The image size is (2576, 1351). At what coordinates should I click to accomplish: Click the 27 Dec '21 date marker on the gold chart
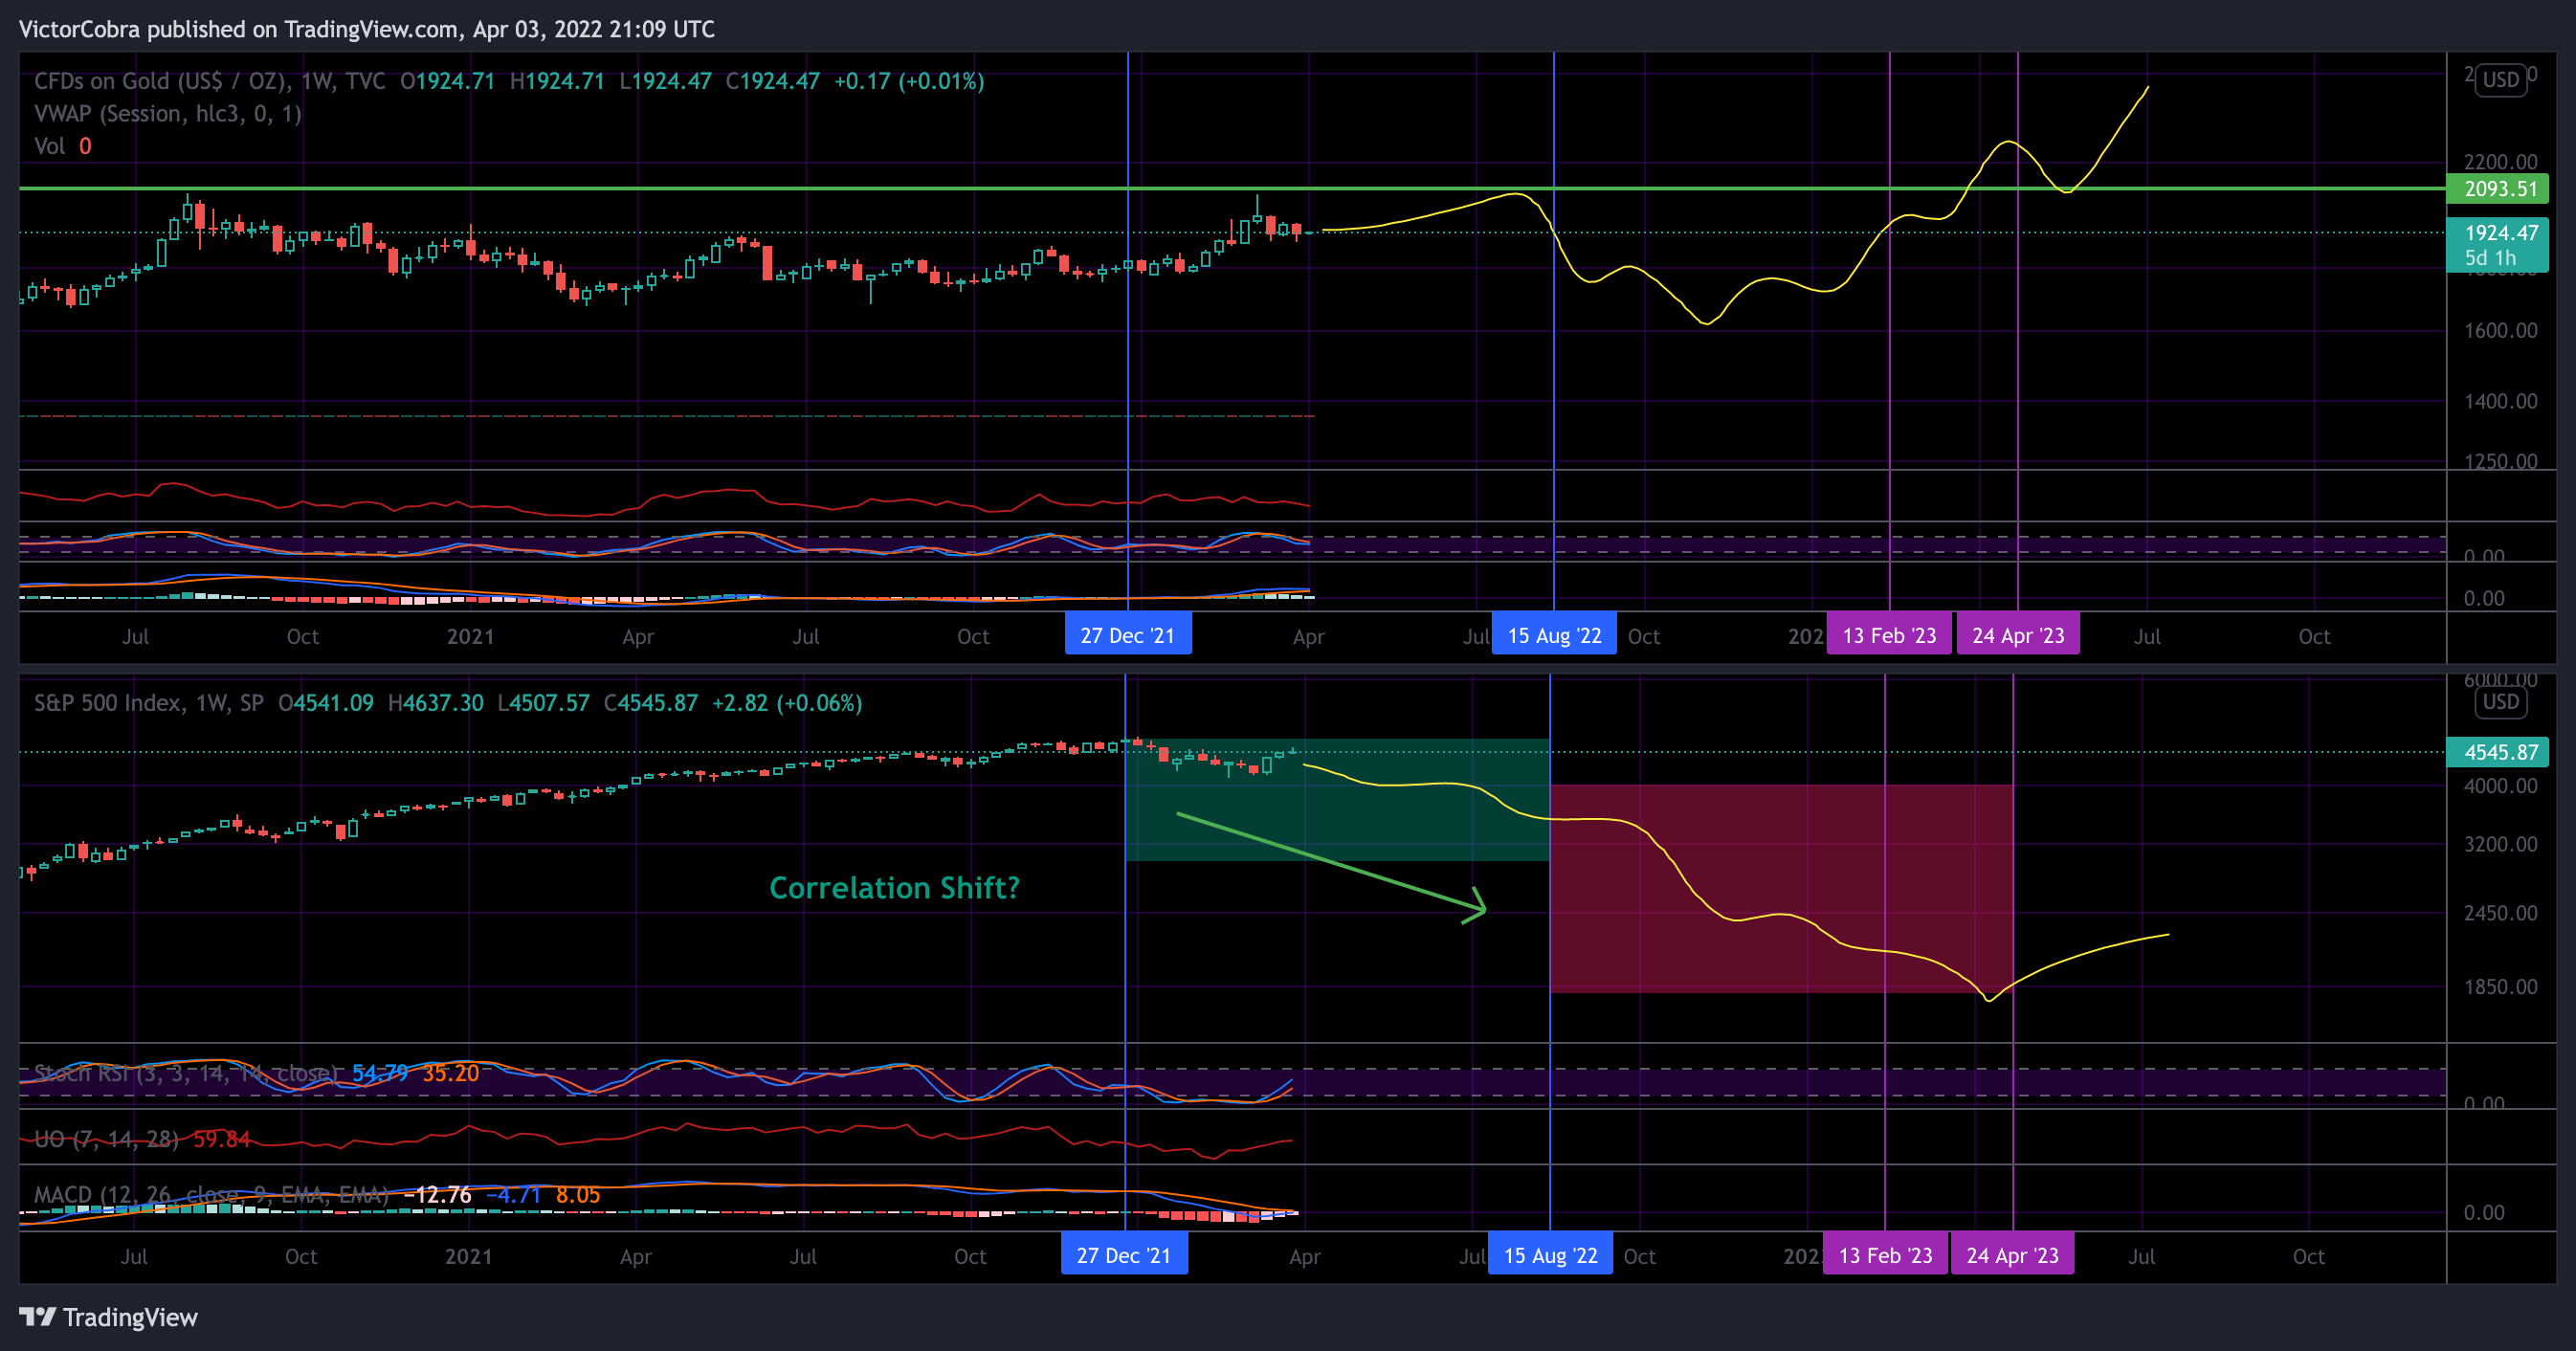pyautogui.click(x=1127, y=635)
